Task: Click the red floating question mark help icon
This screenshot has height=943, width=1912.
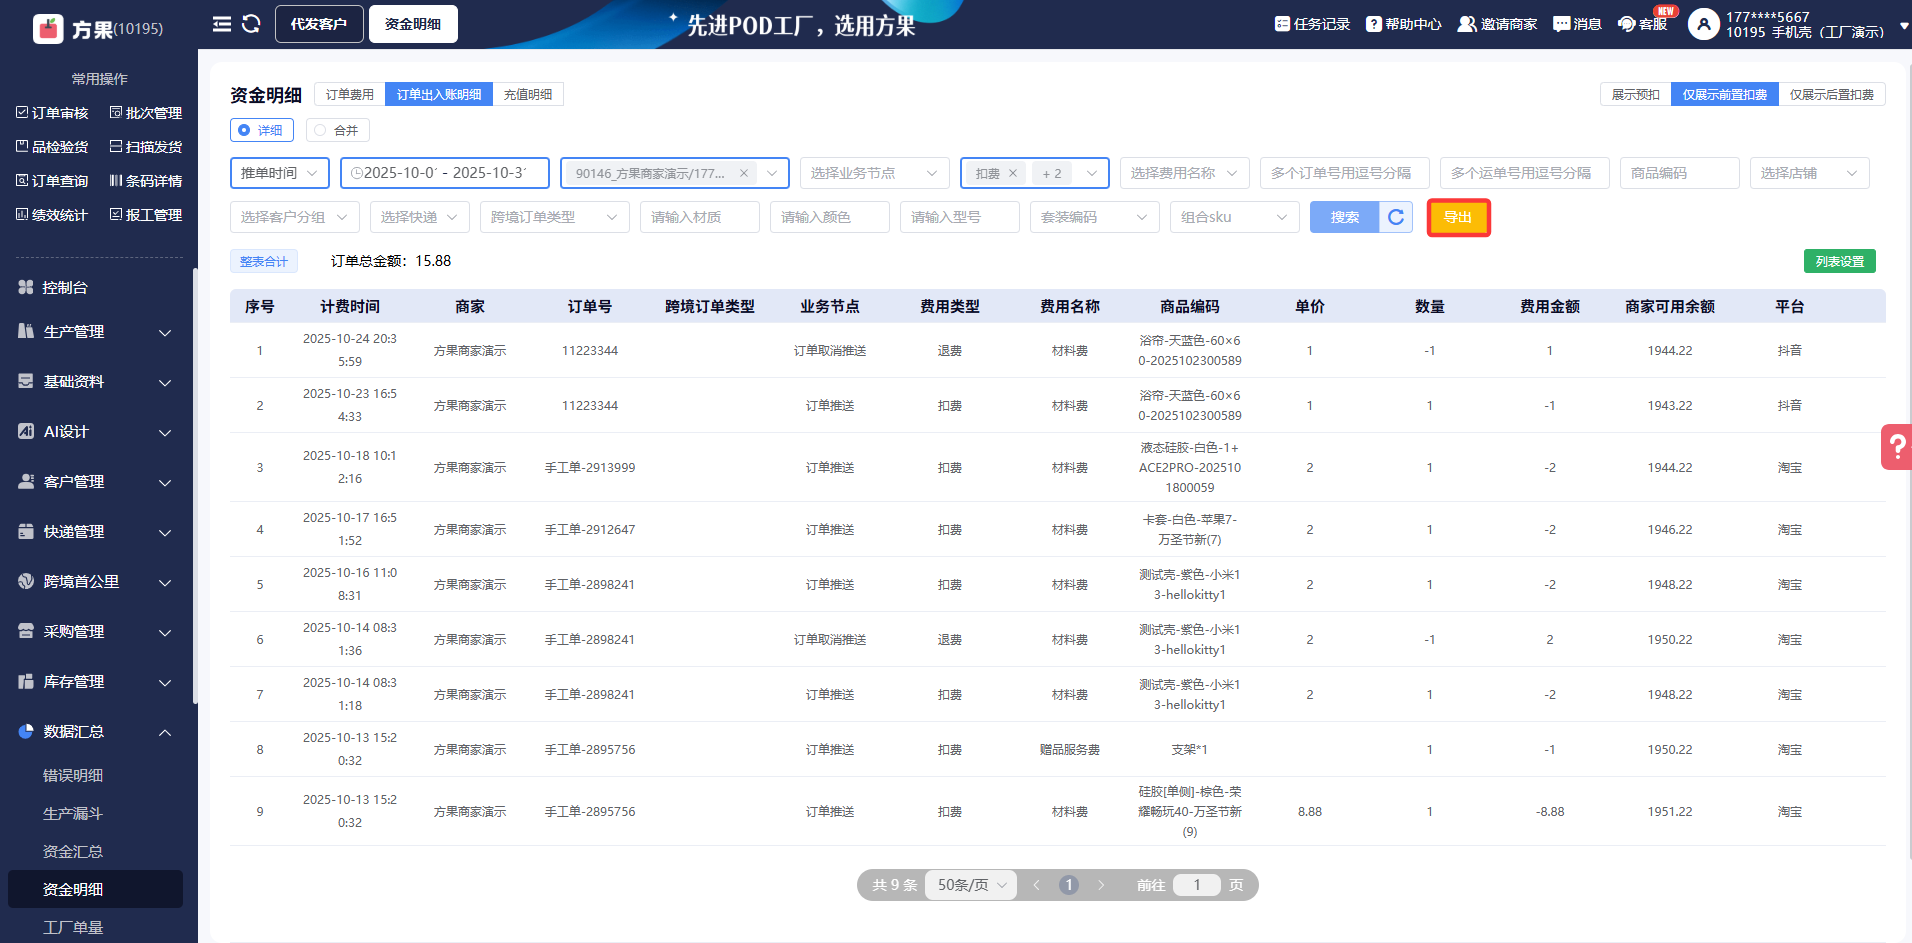Action: (1896, 447)
